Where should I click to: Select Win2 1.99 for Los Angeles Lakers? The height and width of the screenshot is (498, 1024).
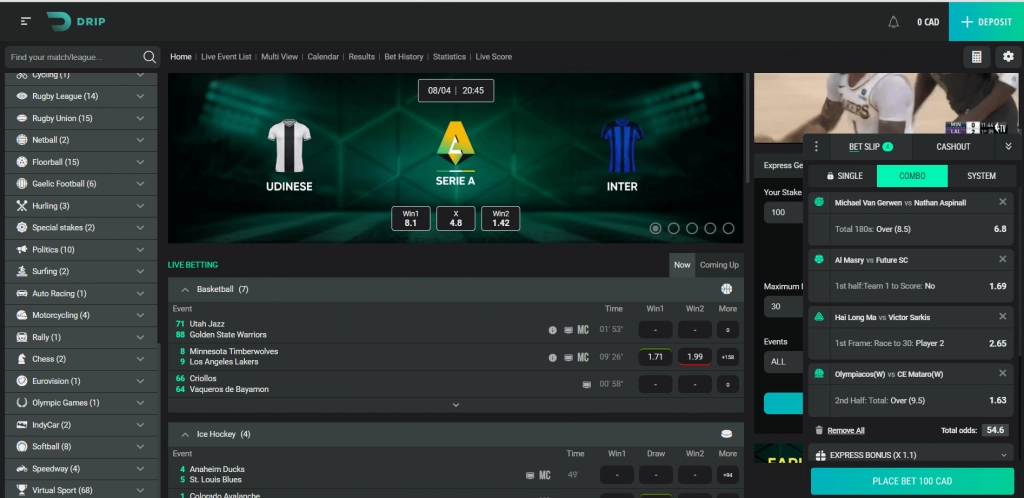tap(695, 358)
